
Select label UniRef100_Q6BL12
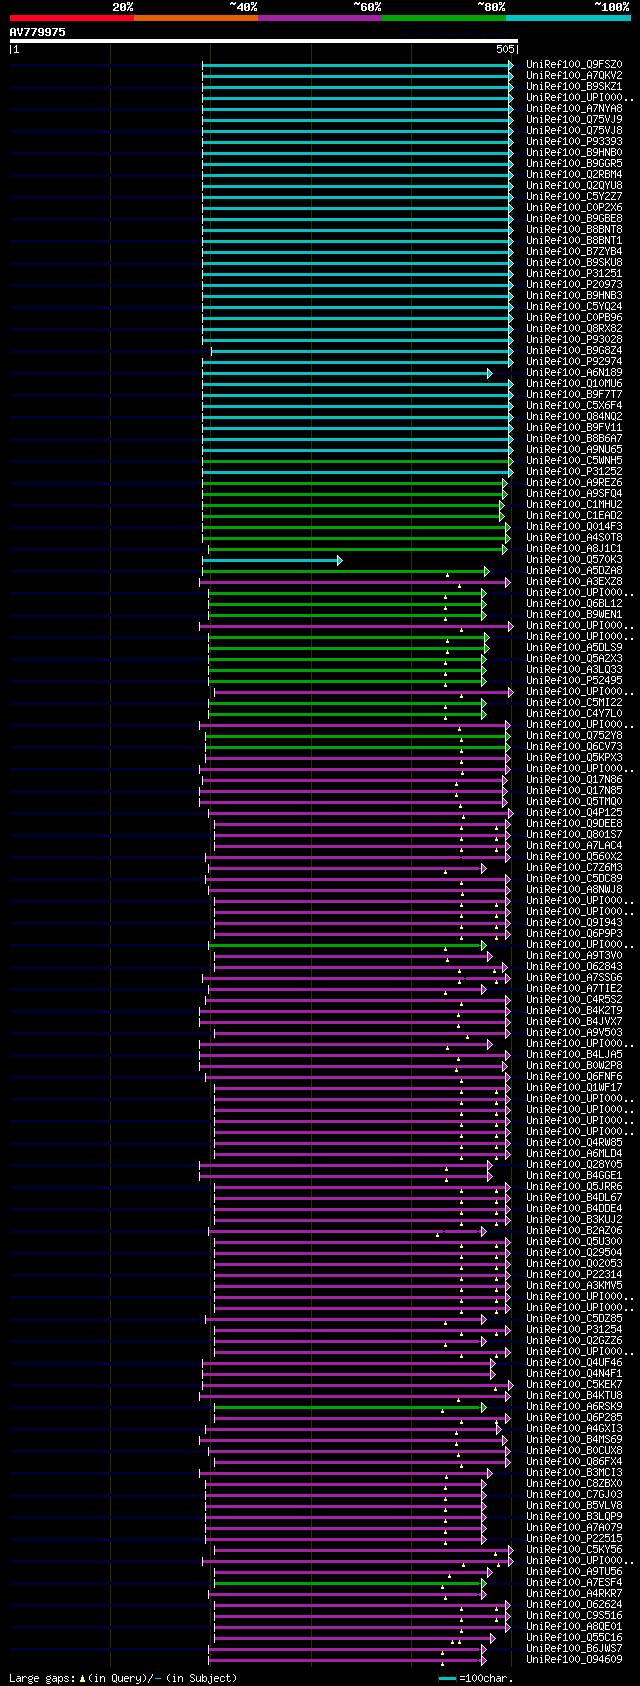[574, 603]
